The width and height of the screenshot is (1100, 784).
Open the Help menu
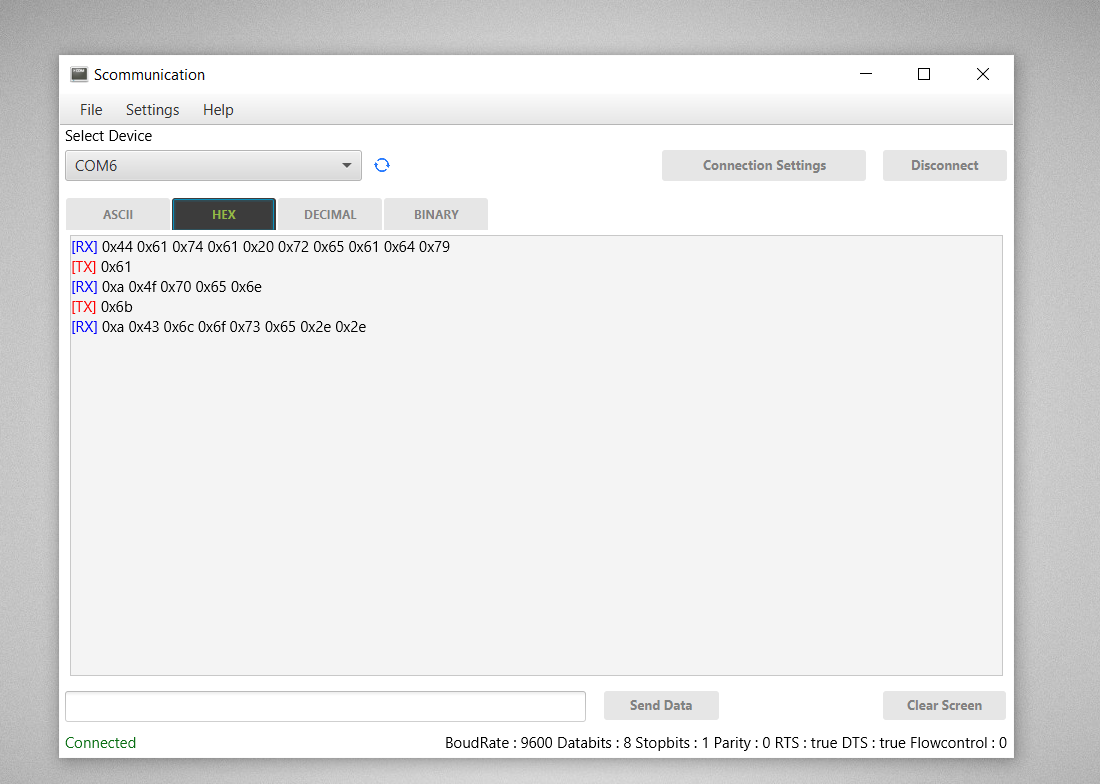point(218,110)
